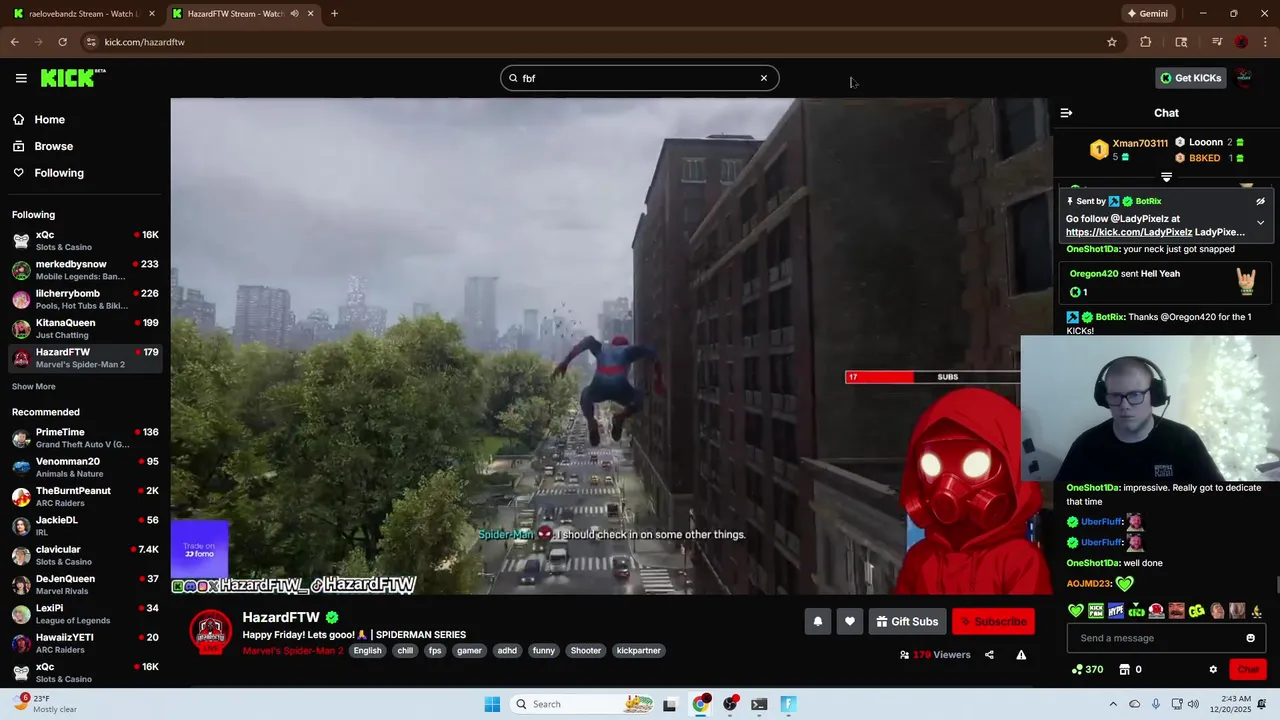This screenshot has width=1280, height=720.
Task: Click the kickpartner tag
Action: (638, 651)
